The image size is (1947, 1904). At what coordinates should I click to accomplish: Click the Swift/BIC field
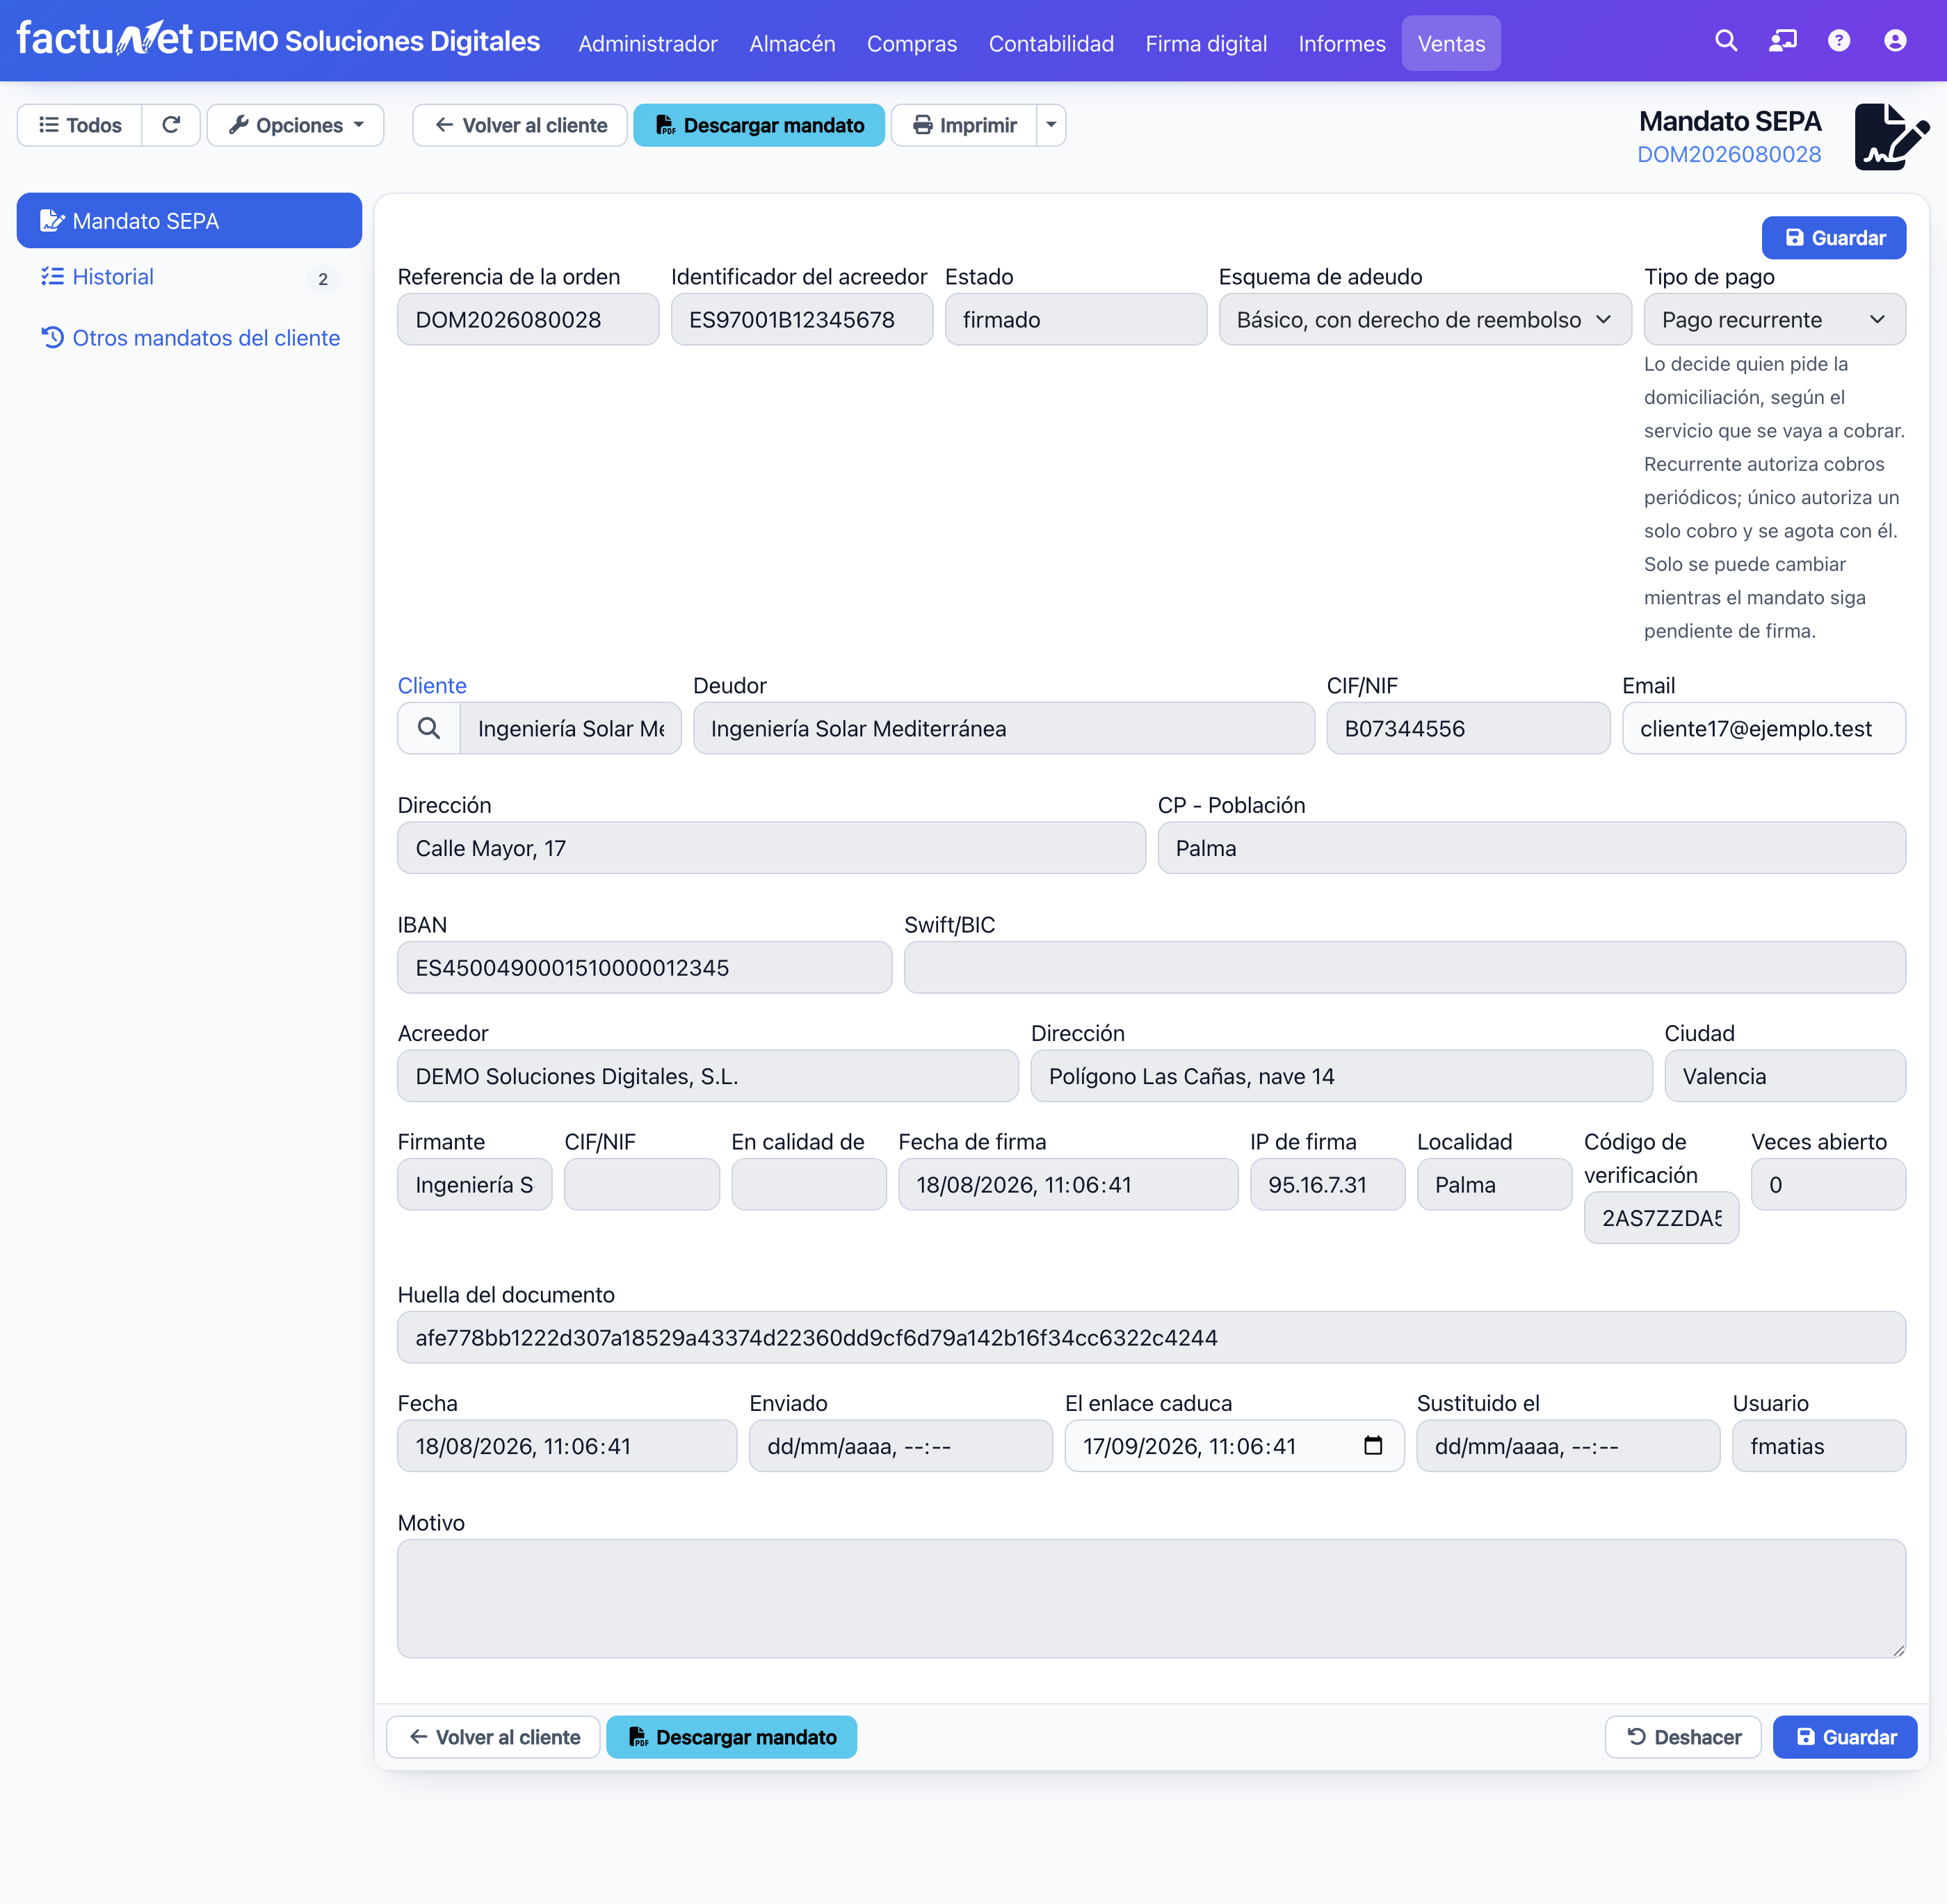pos(1405,967)
